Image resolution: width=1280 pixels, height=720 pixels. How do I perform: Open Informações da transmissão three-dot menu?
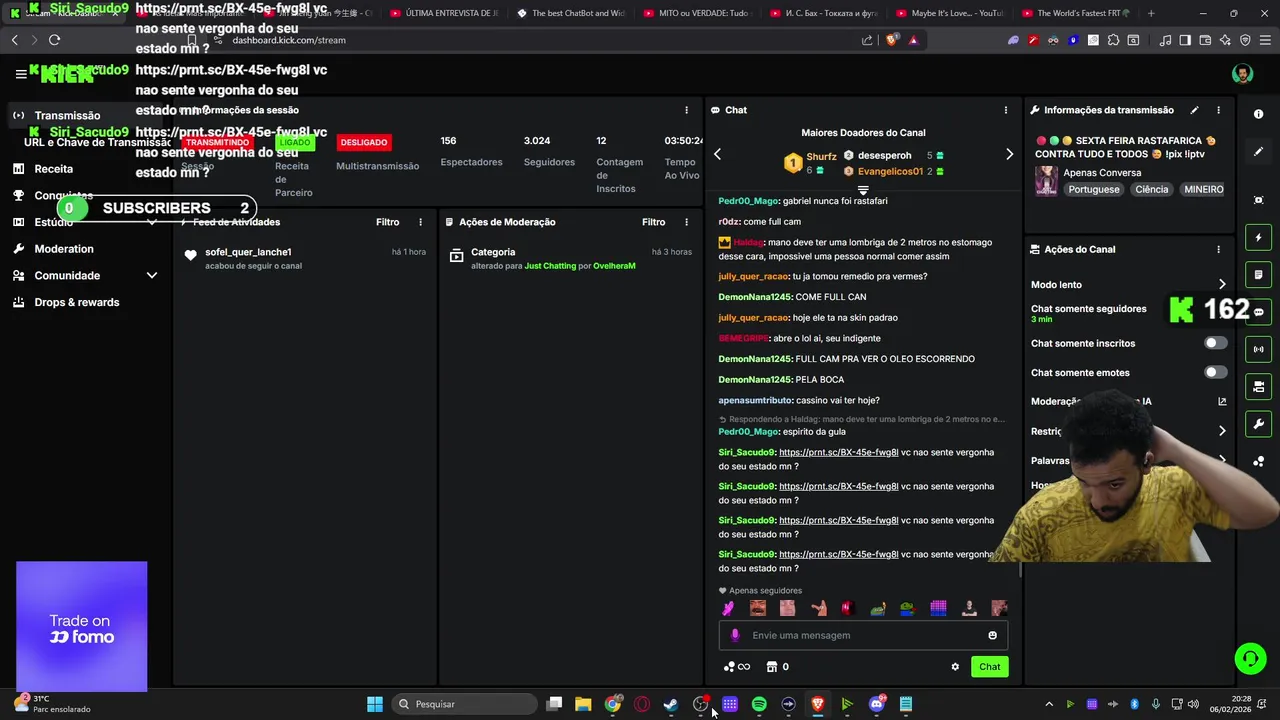click(1218, 110)
